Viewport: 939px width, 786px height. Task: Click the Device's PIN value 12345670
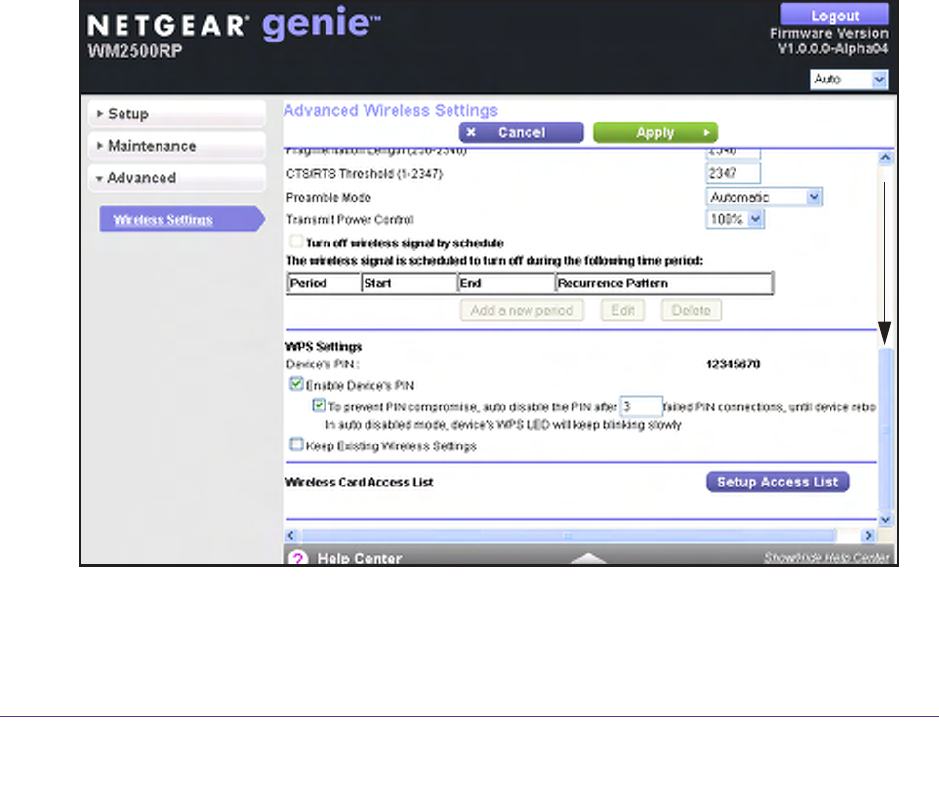click(x=733, y=364)
